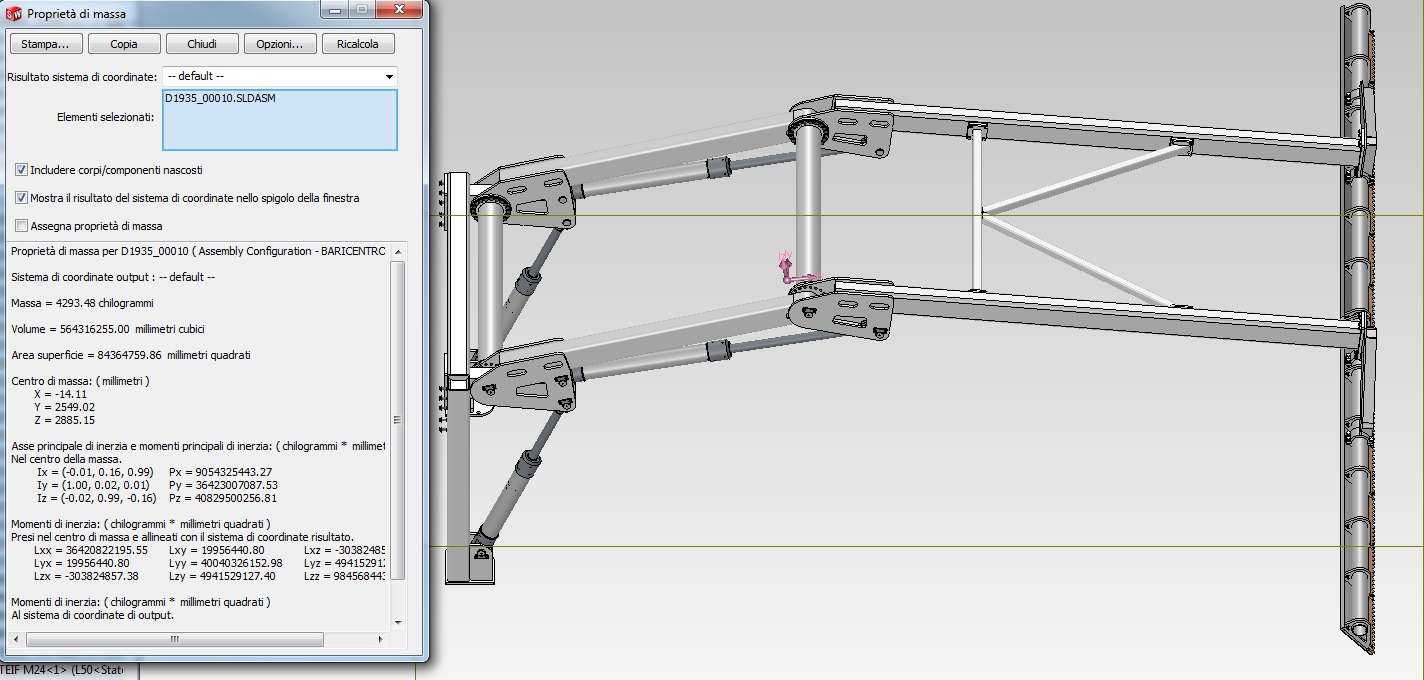The image size is (1424, 680).
Task: Click the Stampa... button
Action: (45, 44)
